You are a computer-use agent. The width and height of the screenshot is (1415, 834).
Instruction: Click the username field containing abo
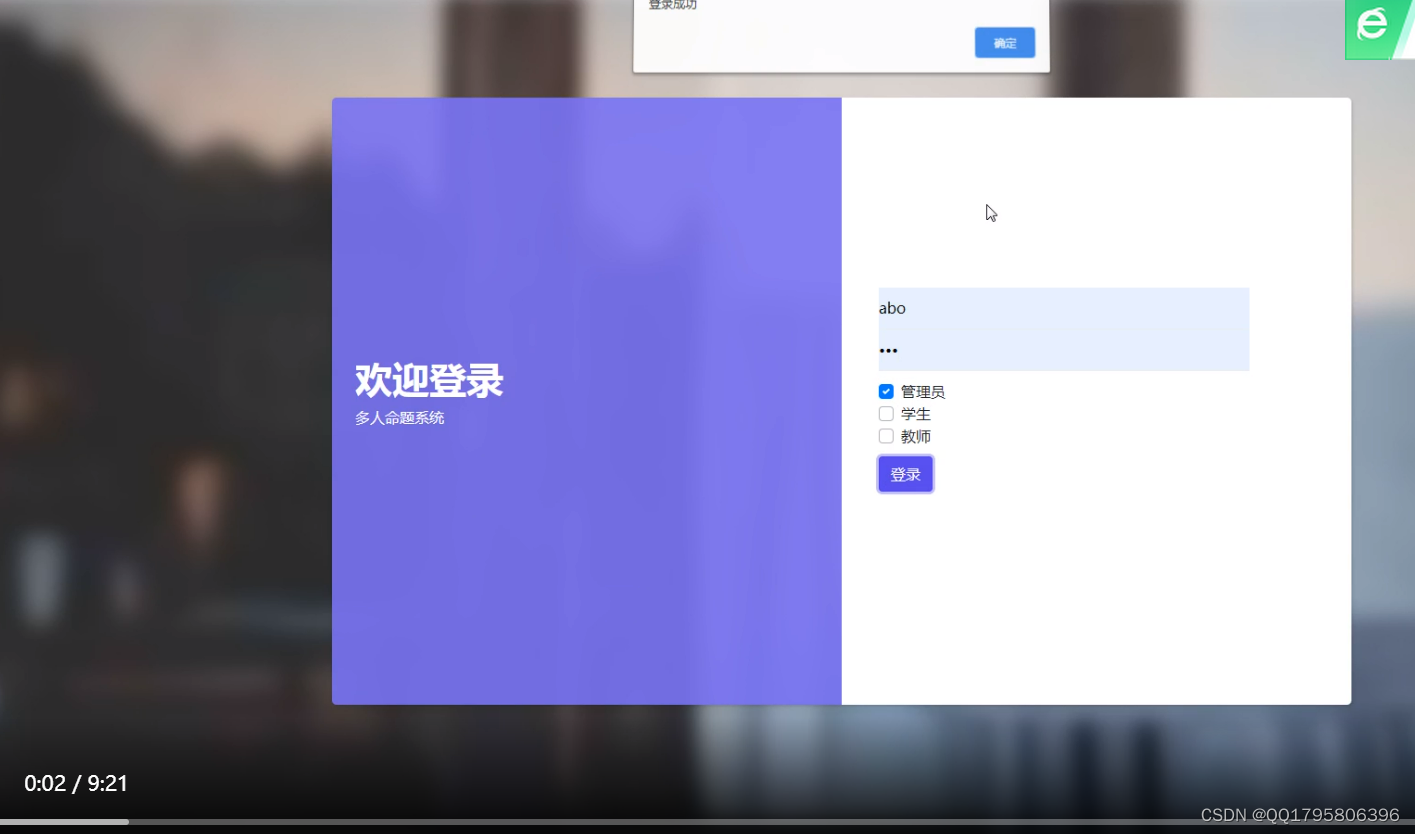coord(1064,308)
